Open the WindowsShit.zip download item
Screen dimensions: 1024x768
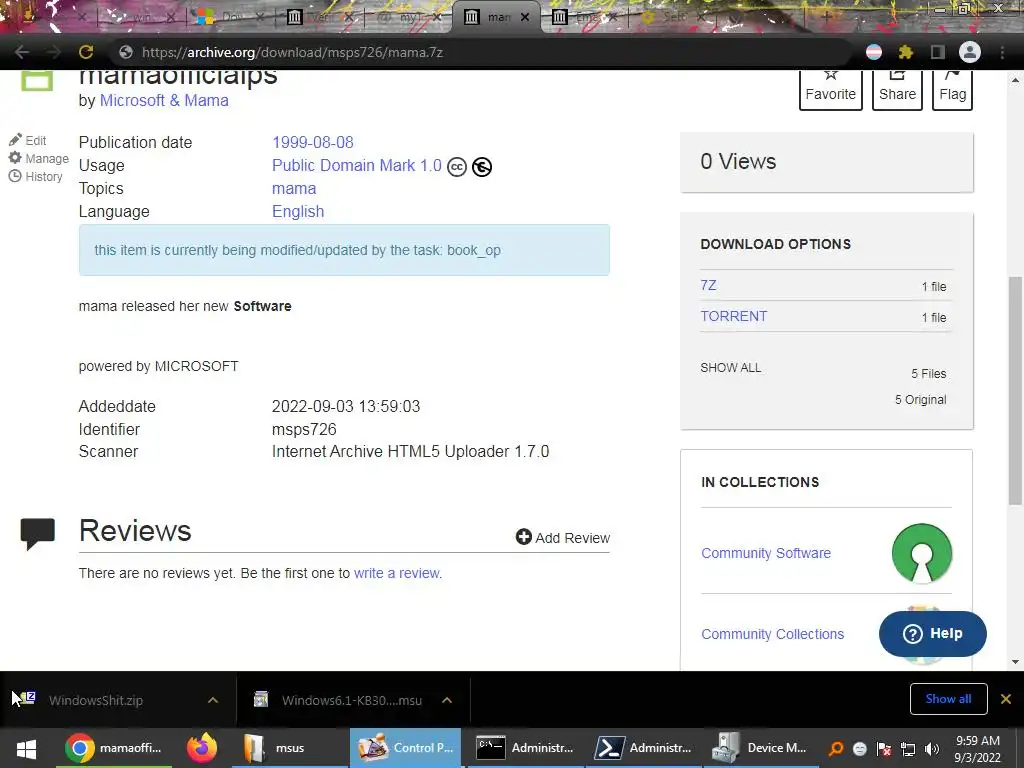pos(96,700)
